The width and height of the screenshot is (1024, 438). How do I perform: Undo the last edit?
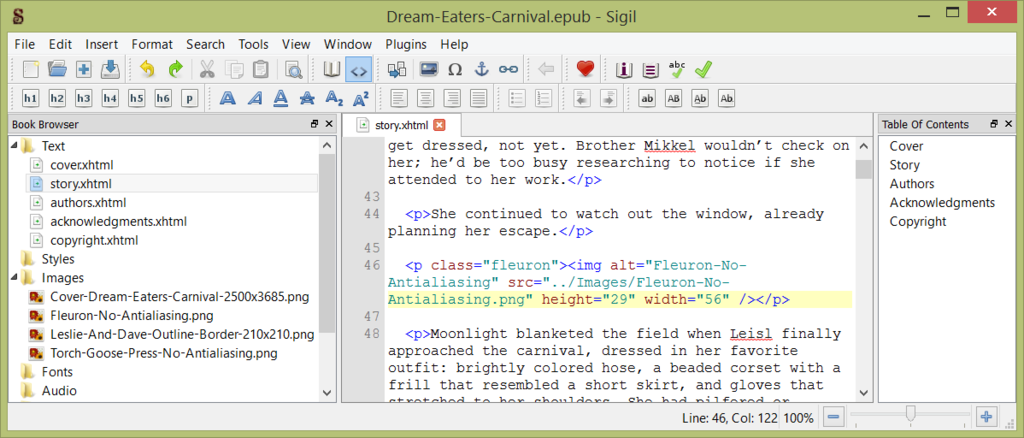coord(148,69)
